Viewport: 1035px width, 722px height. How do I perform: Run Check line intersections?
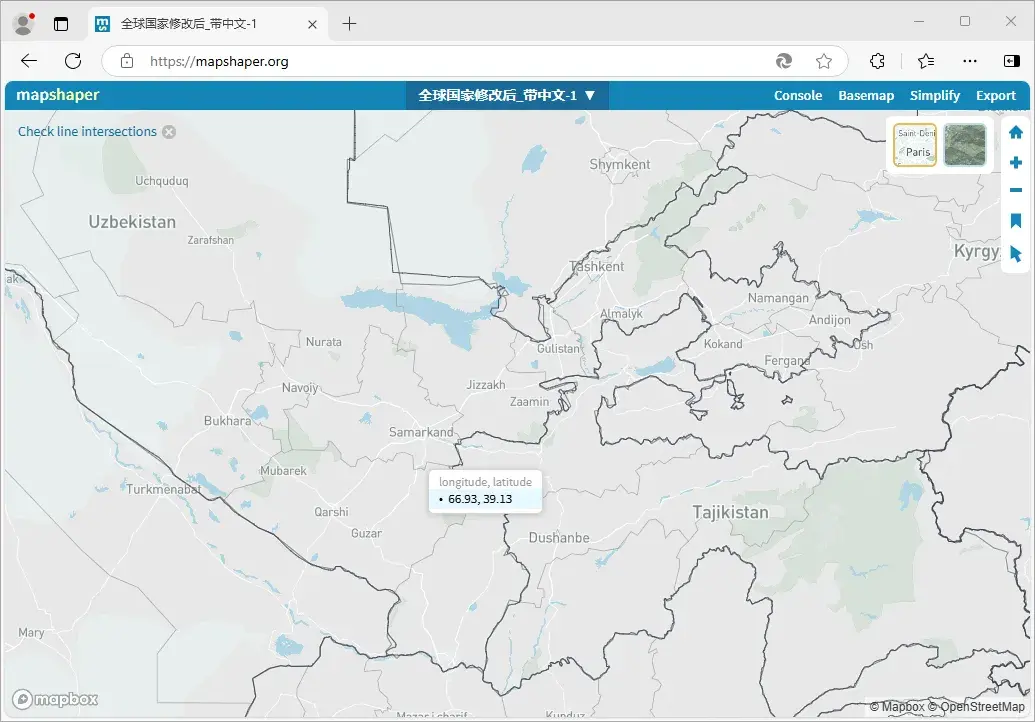[87, 131]
